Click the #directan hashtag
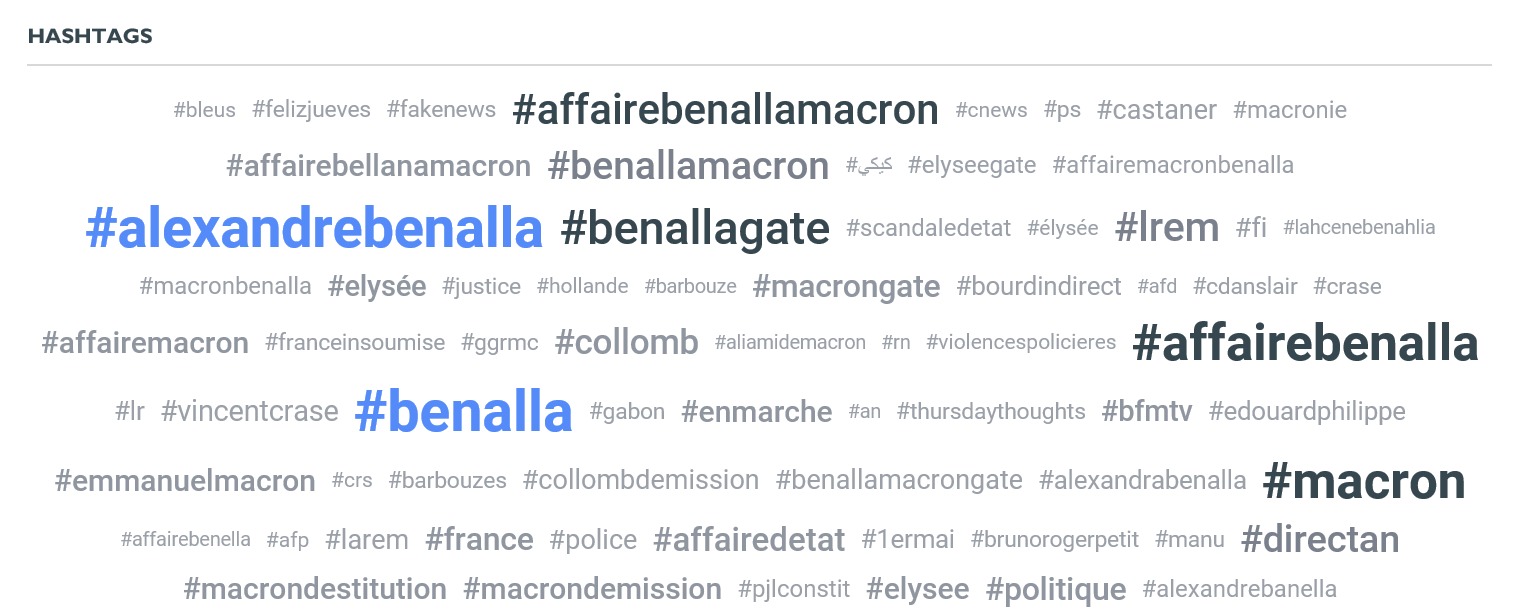This screenshot has height=608, width=1516. pos(1320,540)
